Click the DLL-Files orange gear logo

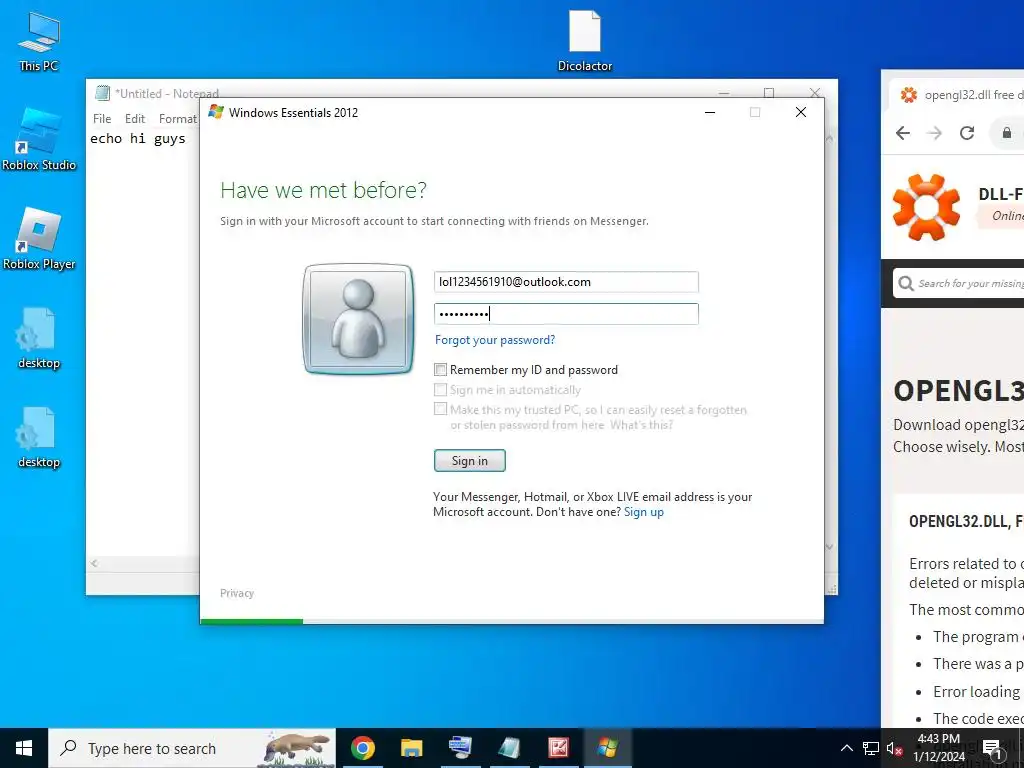point(927,207)
